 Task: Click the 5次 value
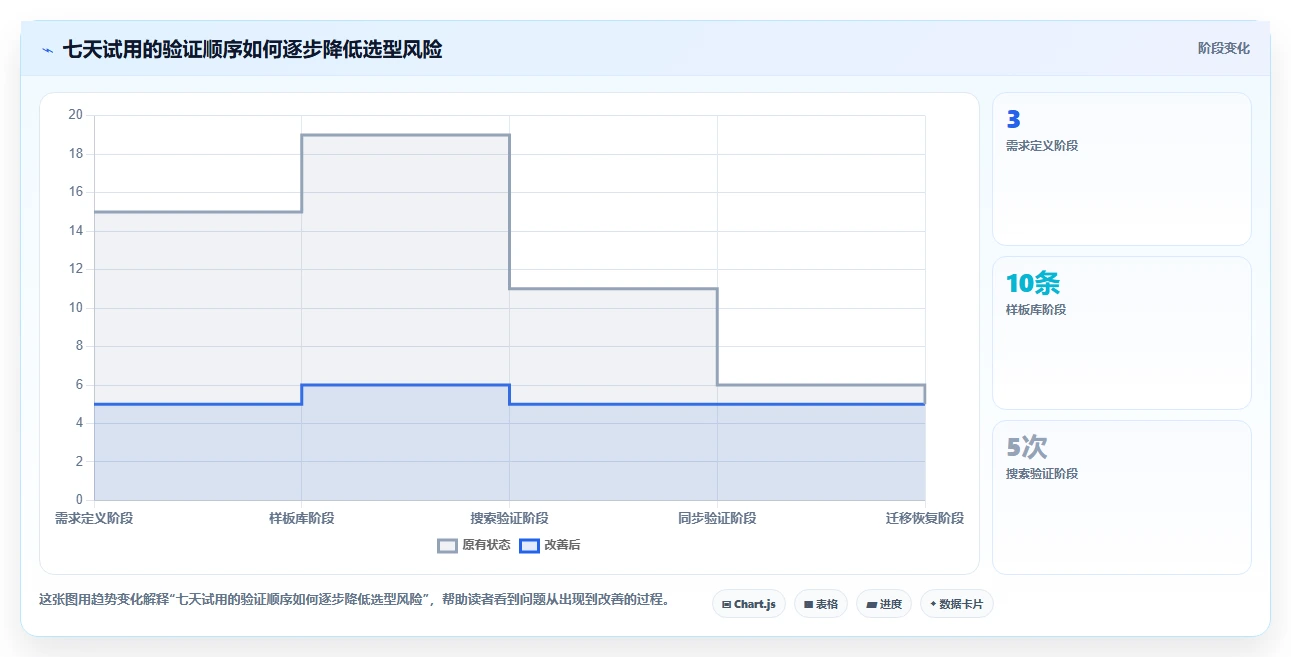point(1027,447)
